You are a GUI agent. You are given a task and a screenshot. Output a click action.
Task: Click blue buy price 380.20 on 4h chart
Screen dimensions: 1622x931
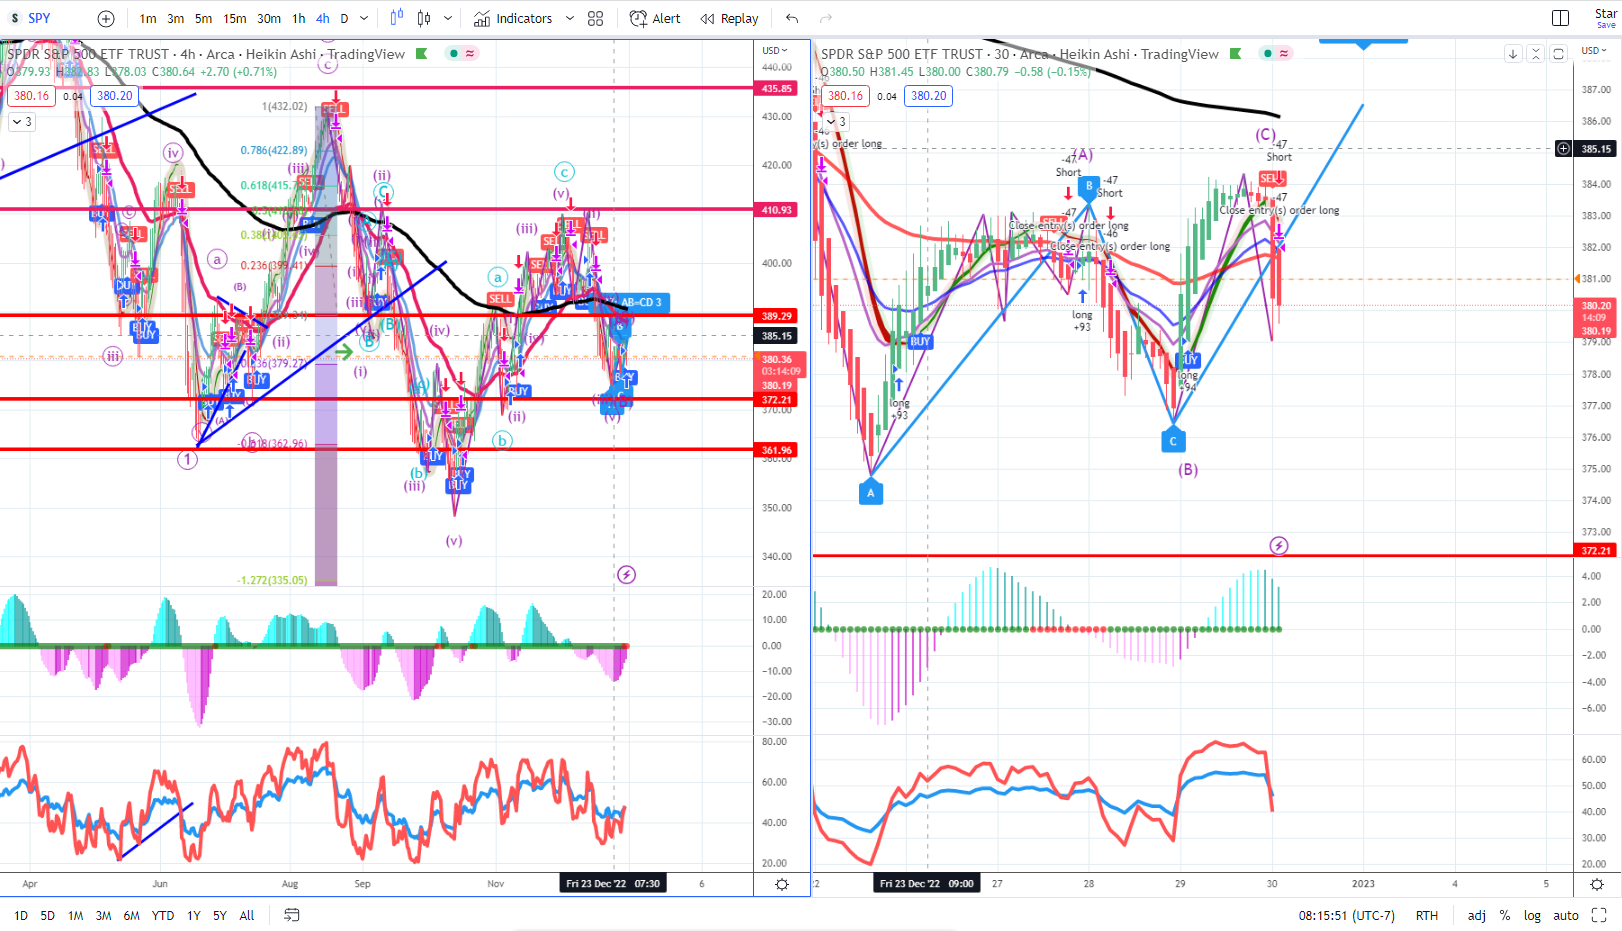click(x=115, y=96)
